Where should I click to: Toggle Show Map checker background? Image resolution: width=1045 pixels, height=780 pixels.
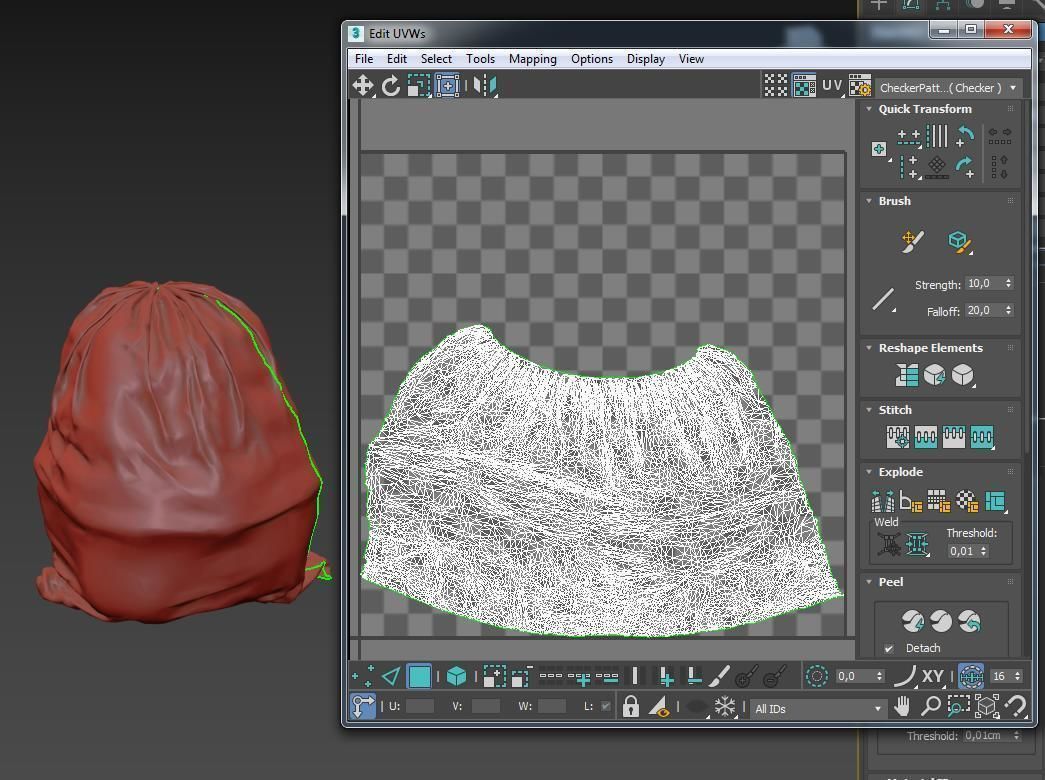click(x=804, y=85)
